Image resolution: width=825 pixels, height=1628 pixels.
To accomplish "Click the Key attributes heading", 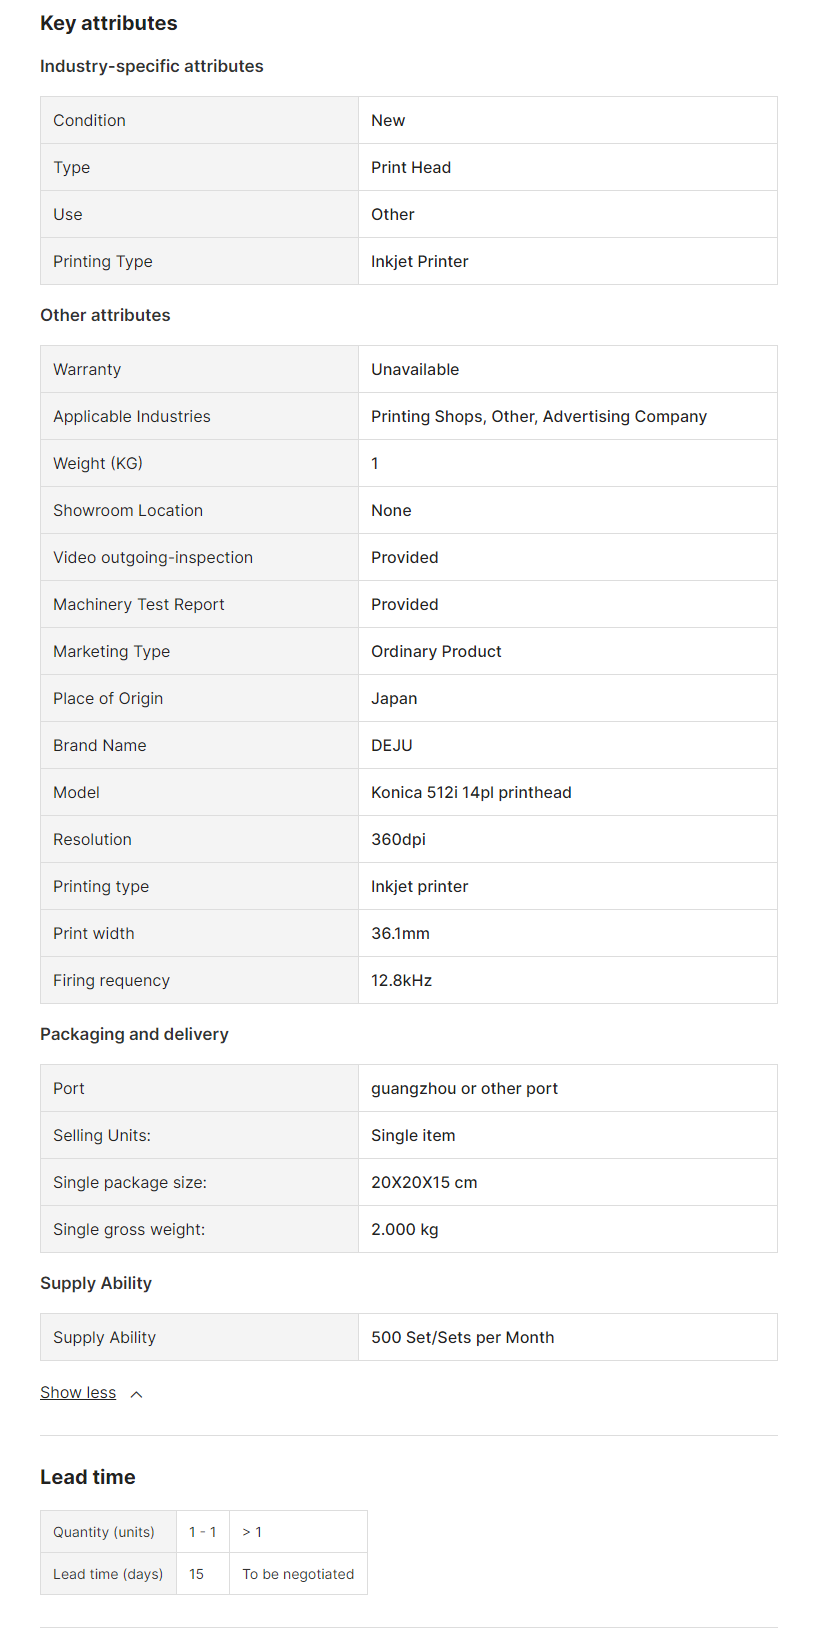I will 108,23.
